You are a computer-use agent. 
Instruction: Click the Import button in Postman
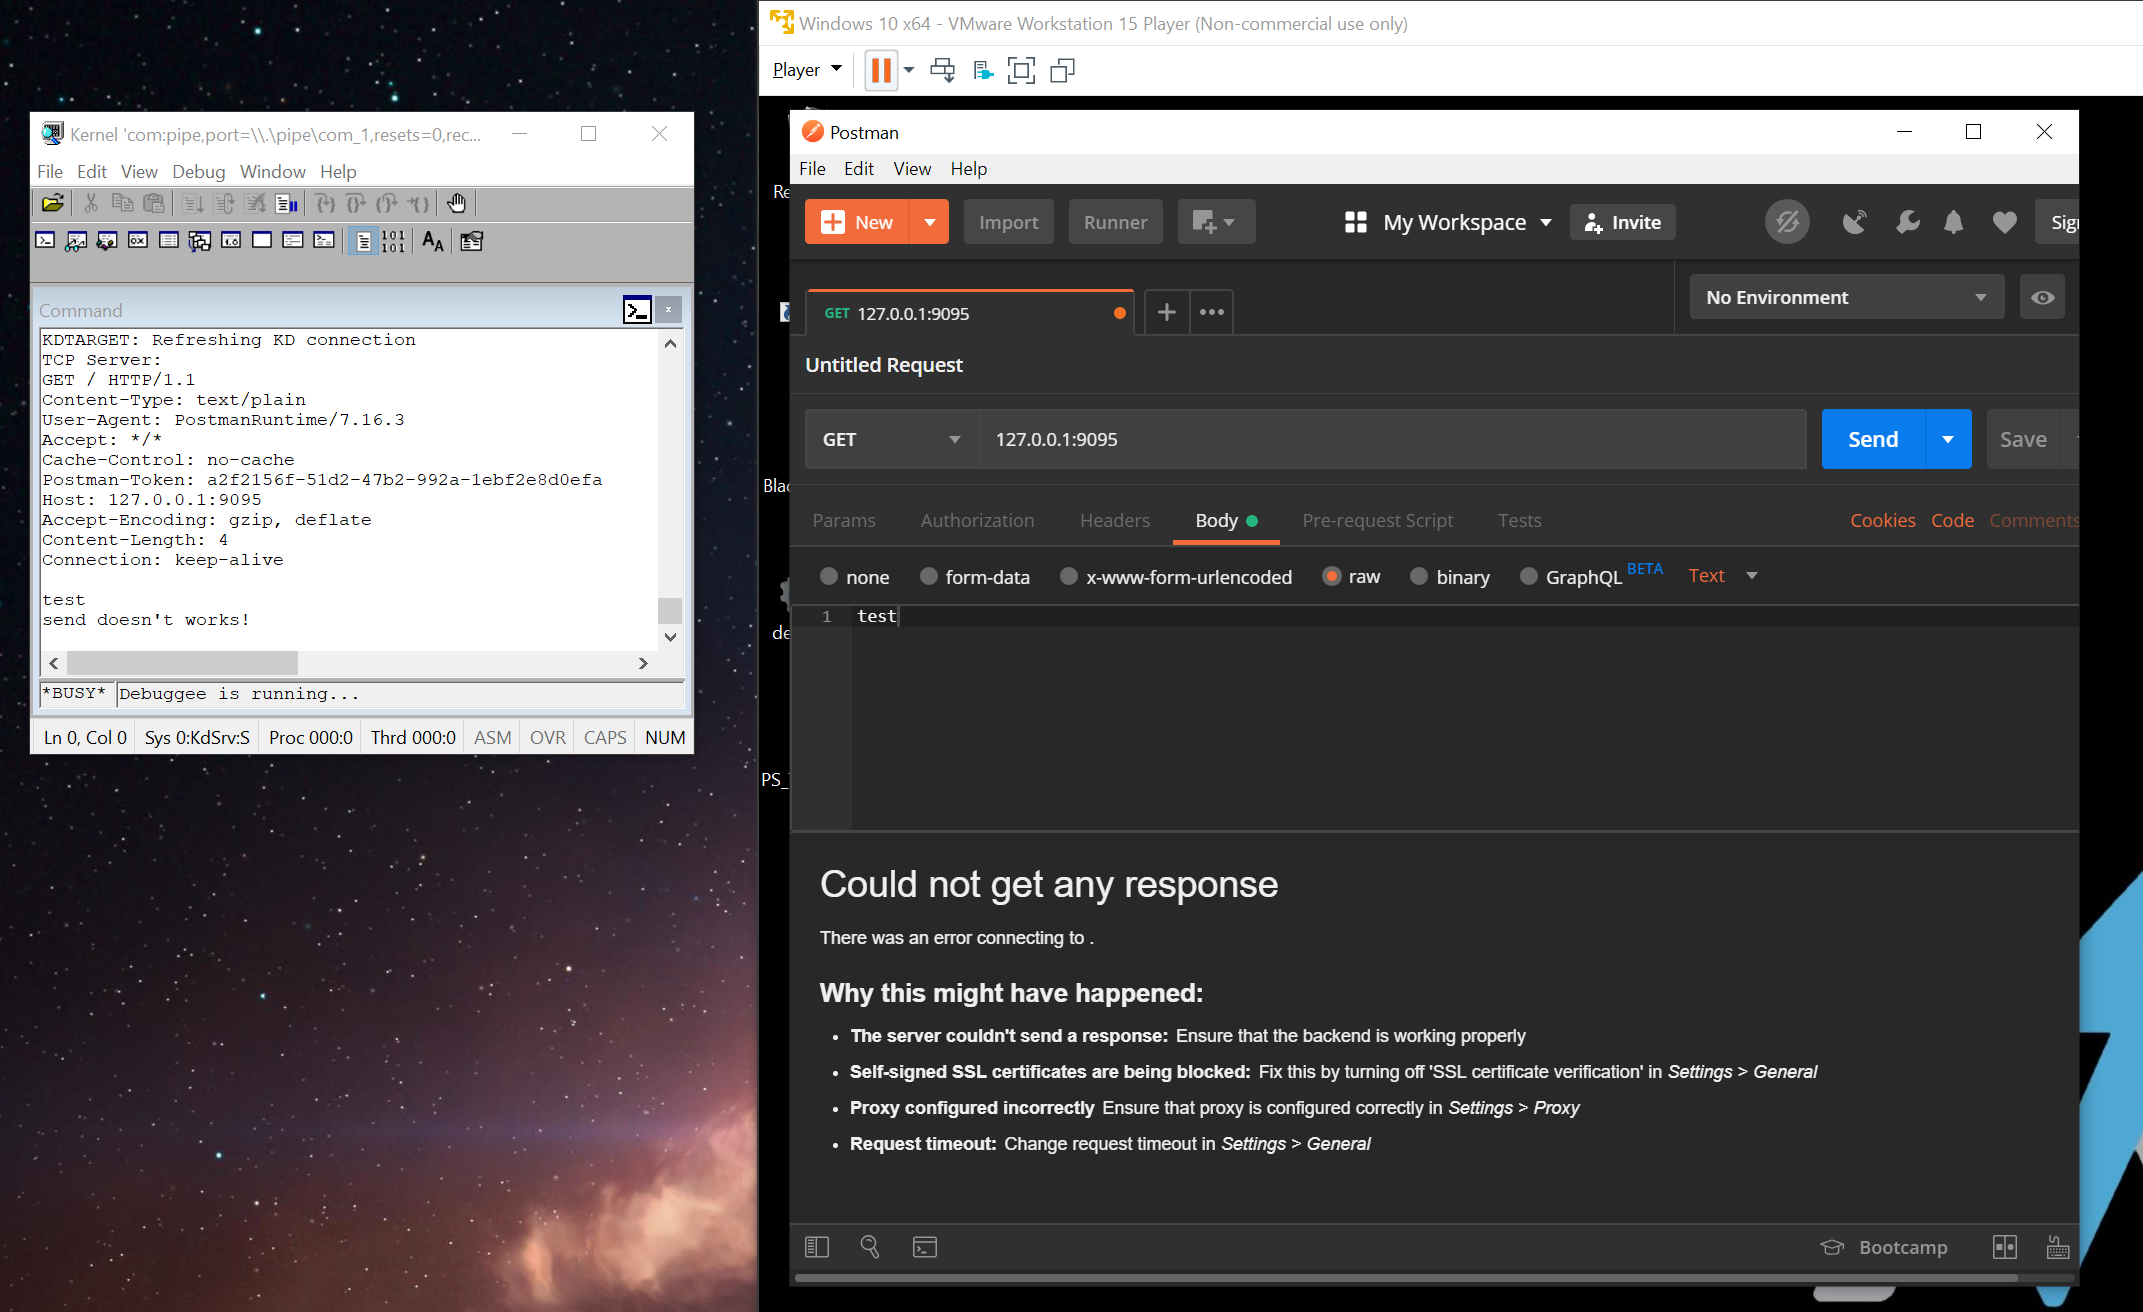[x=1008, y=221]
